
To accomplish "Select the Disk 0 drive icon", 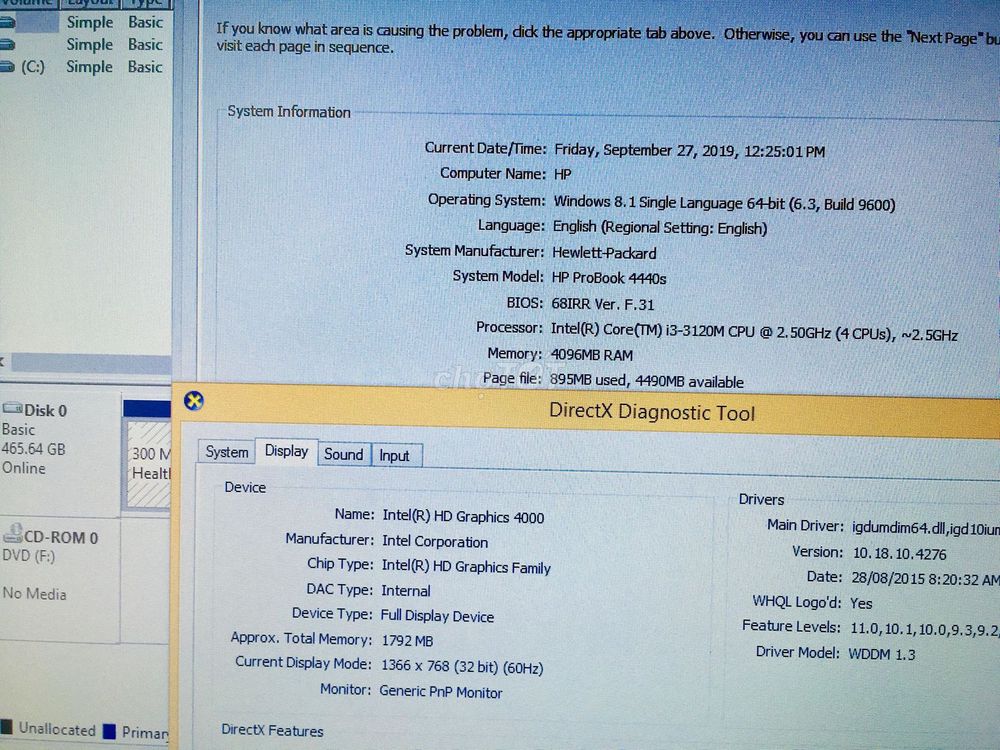I will click(x=12, y=409).
